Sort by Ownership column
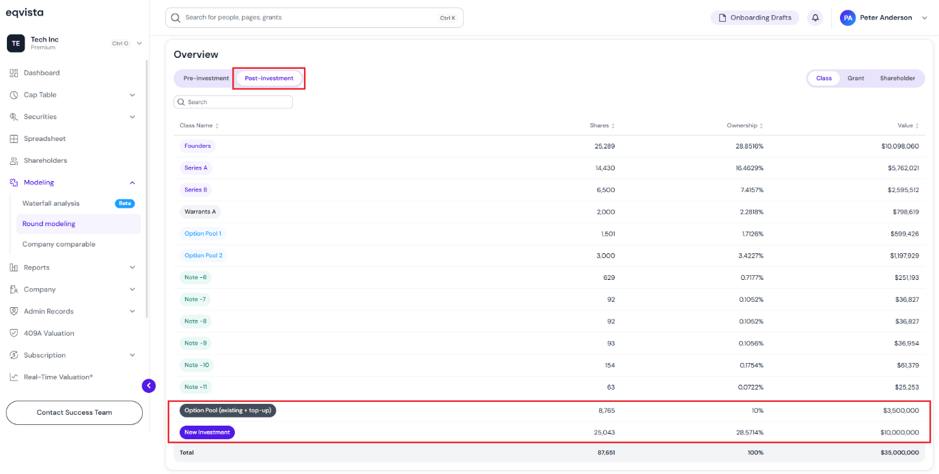The image size is (939, 474). point(745,126)
